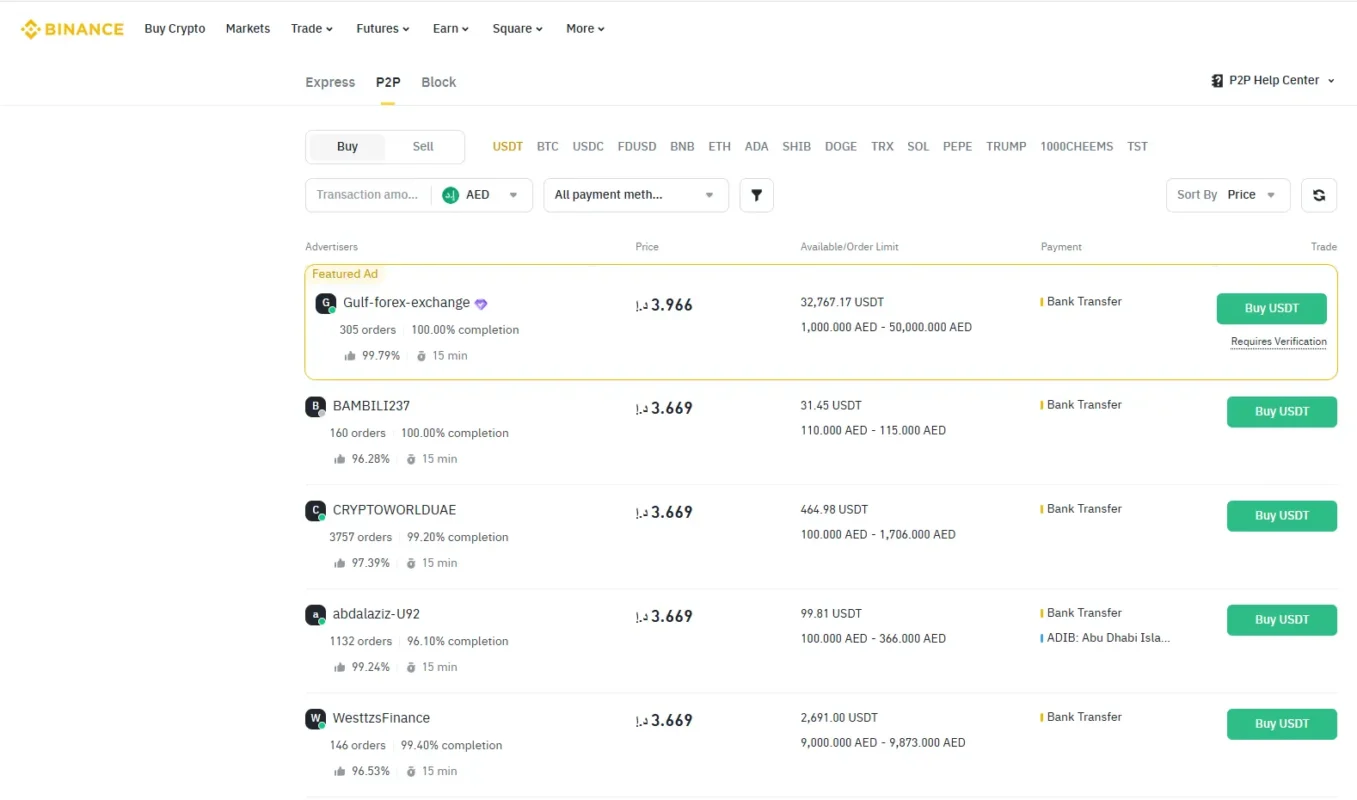
Task: Refresh the listings with the refresh icon
Action: tap(1319, 195)
